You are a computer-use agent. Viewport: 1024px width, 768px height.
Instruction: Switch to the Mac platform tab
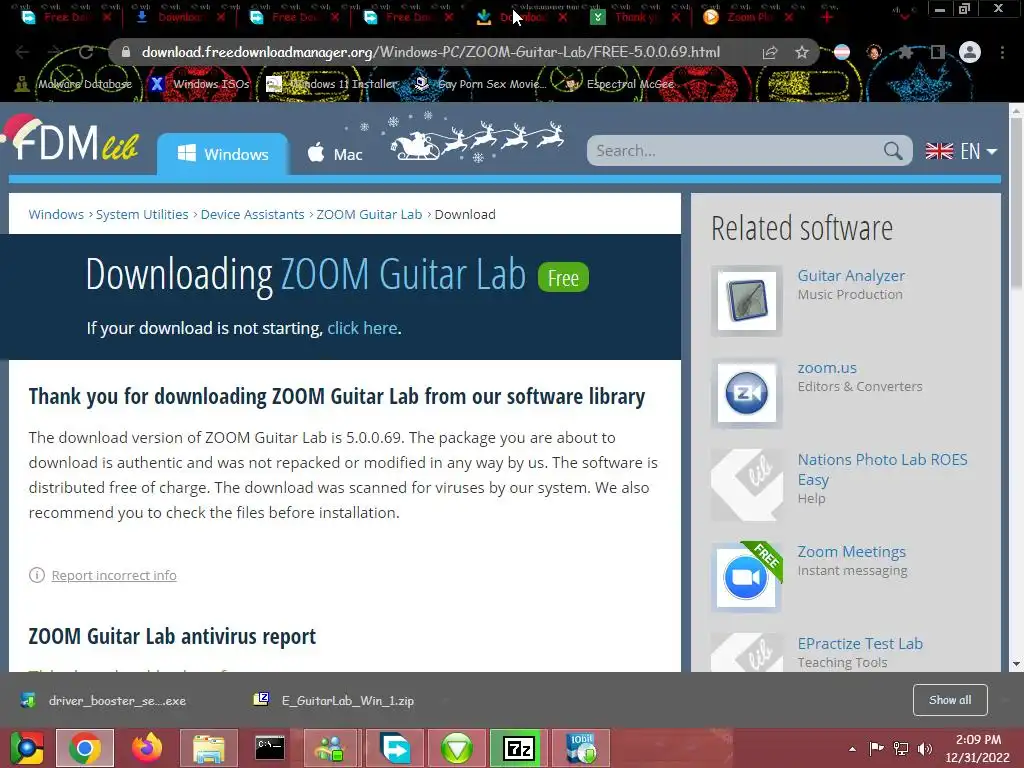point(335,154)
